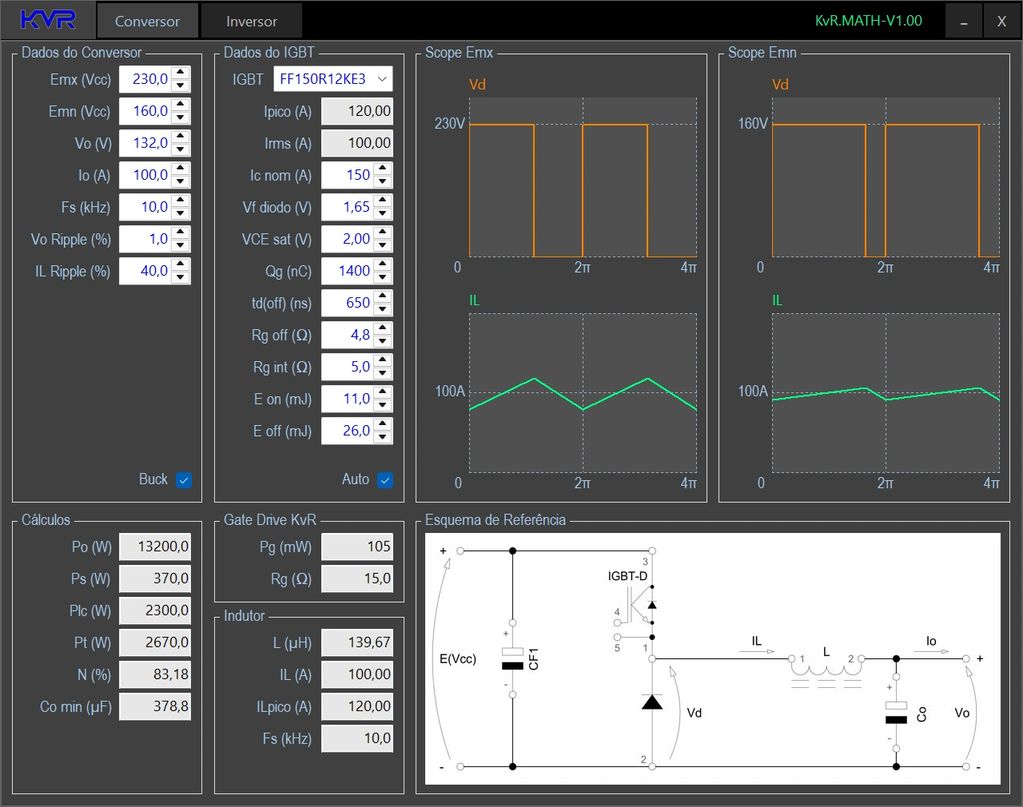Select the Conversor tab

tap(147, 21)
